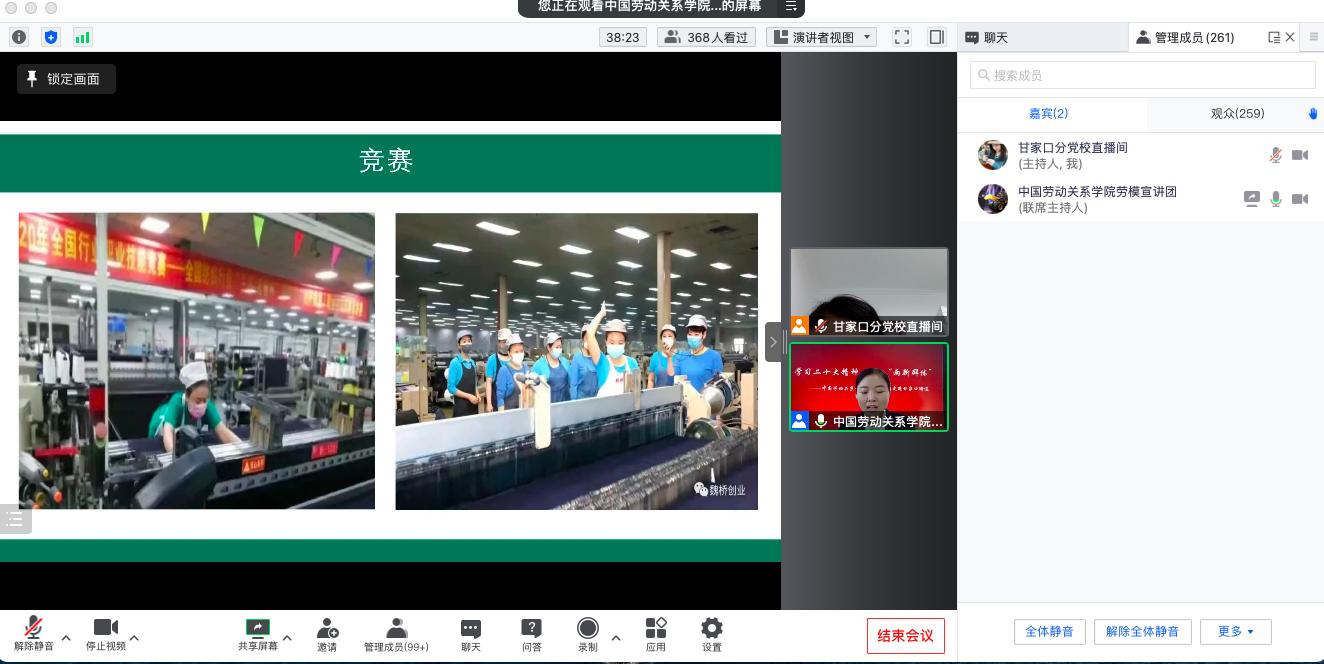
Task: Enter full screen mode
Action: 902,37
